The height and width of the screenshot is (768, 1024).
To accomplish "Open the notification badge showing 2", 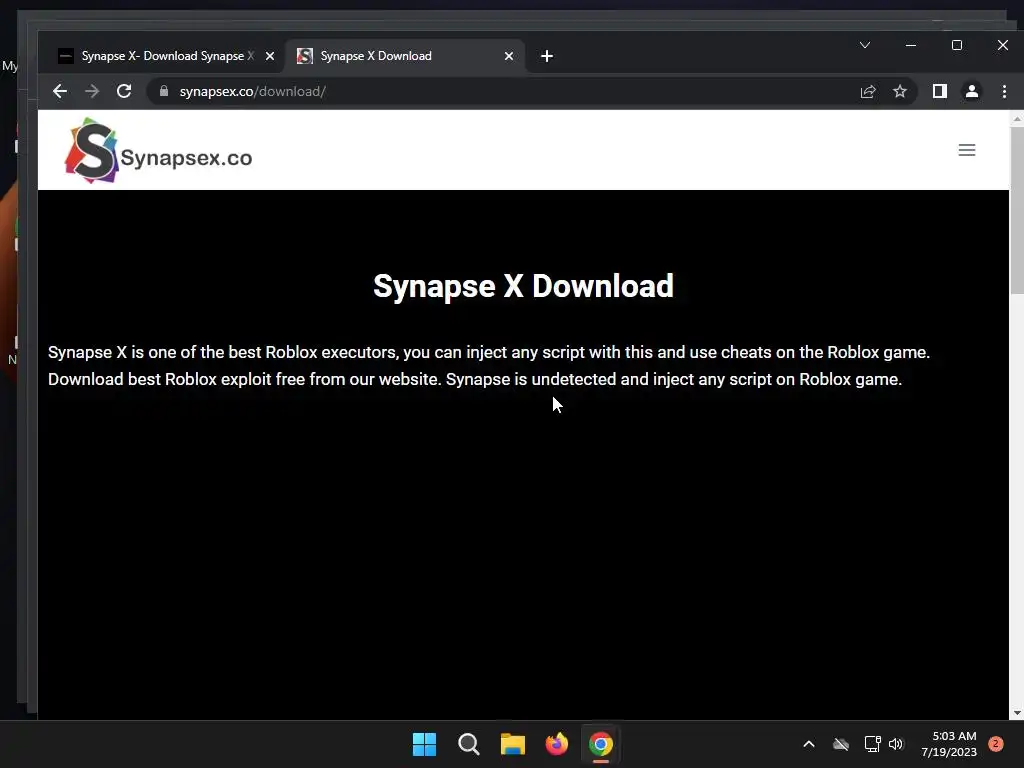I will click(996, 744).
